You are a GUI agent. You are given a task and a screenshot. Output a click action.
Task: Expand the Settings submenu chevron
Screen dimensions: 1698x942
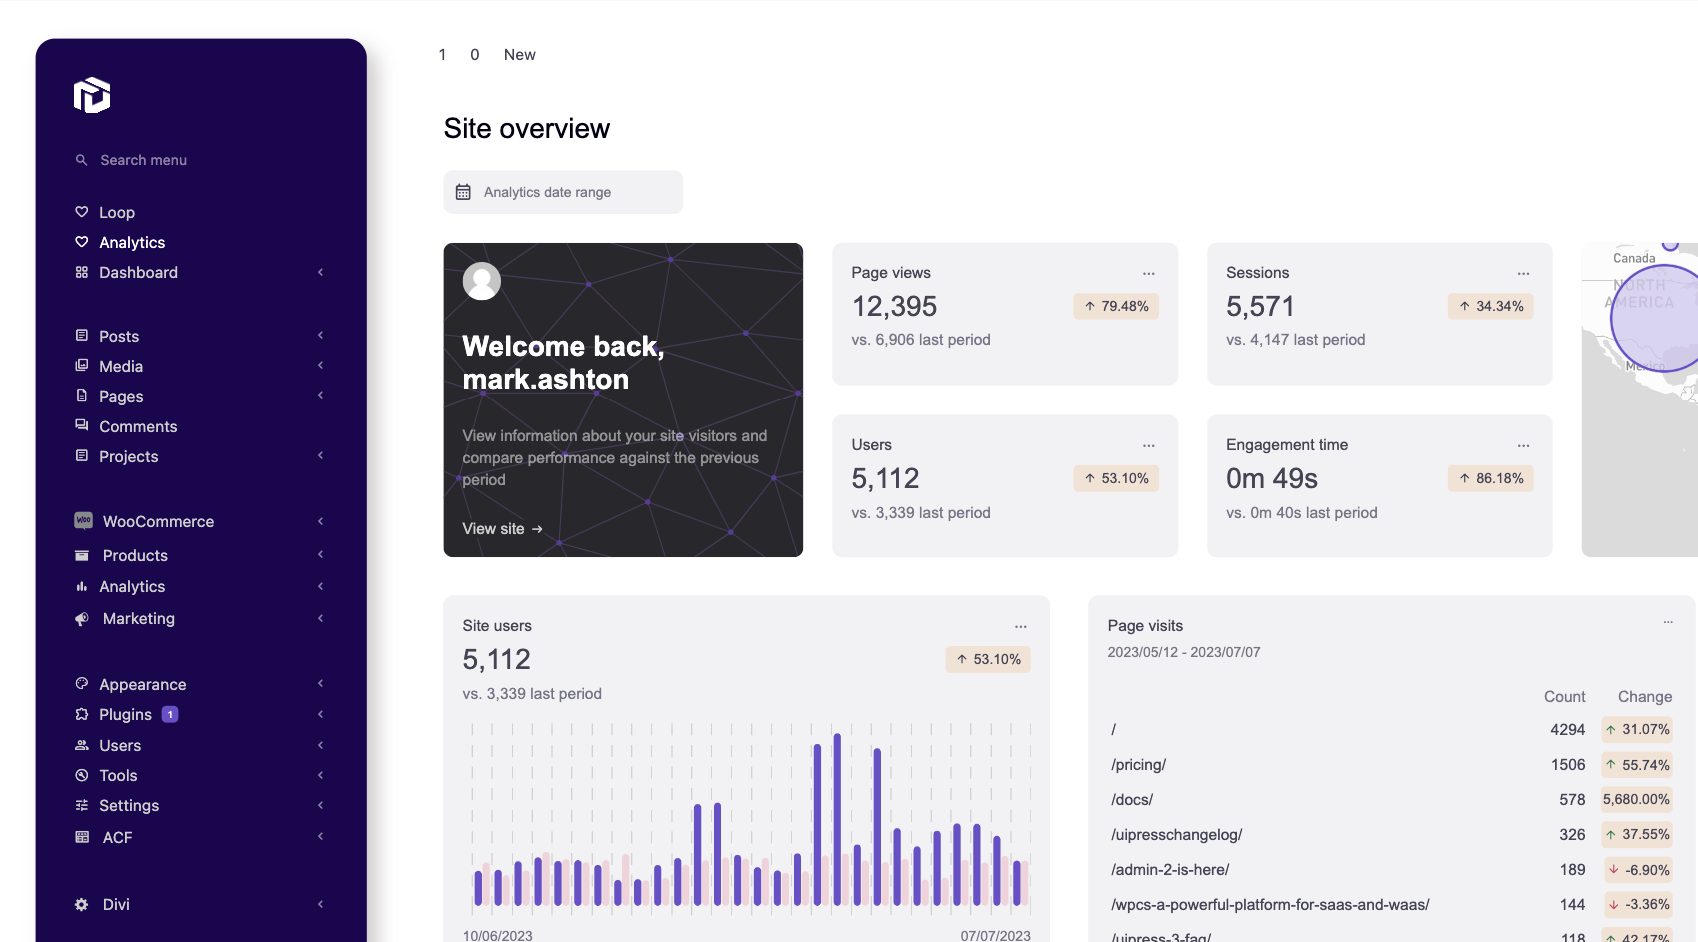[x=321, y=805]
